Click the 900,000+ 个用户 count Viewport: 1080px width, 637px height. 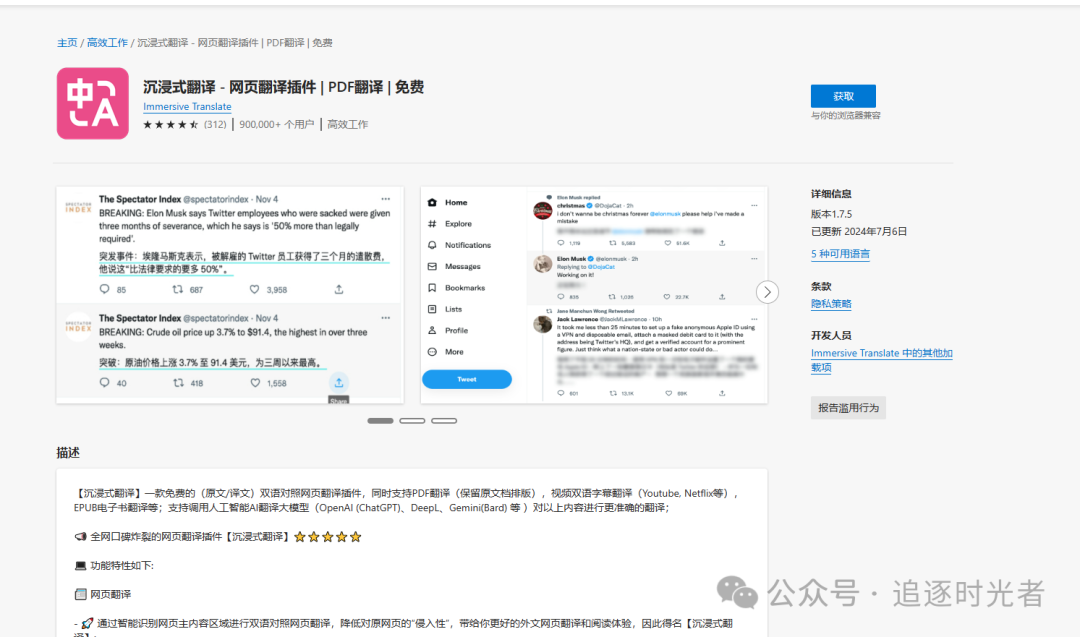[276, 125]
